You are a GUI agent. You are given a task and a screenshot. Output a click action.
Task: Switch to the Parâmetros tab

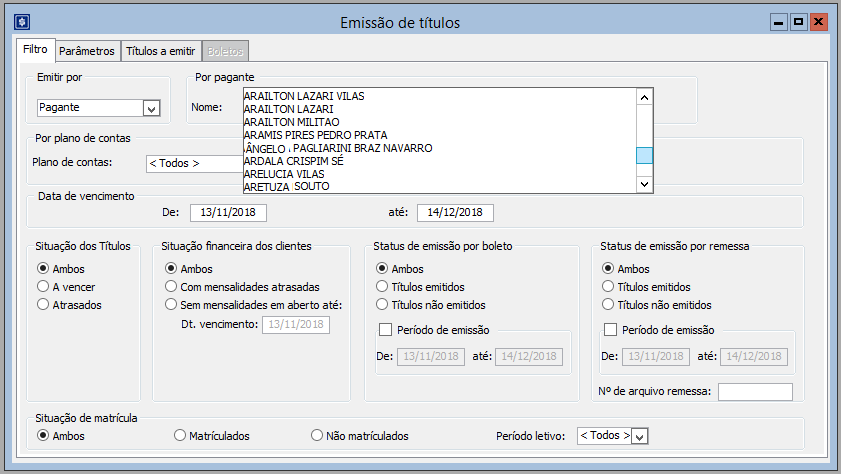coord(86,51)
